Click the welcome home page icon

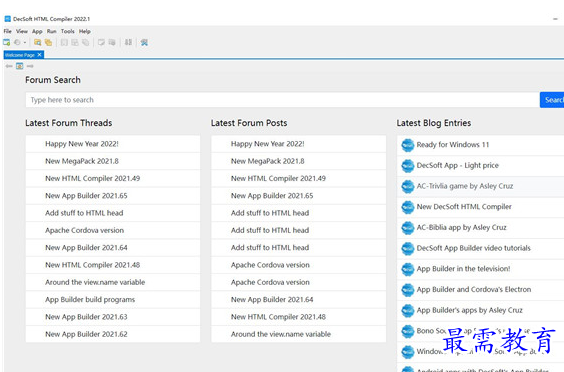point(19,66)
